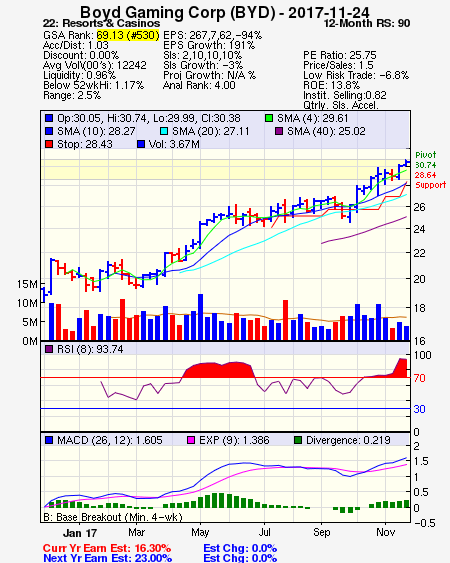
Task: Click the green Divergence legend swatch
Action: click(298, 440)
